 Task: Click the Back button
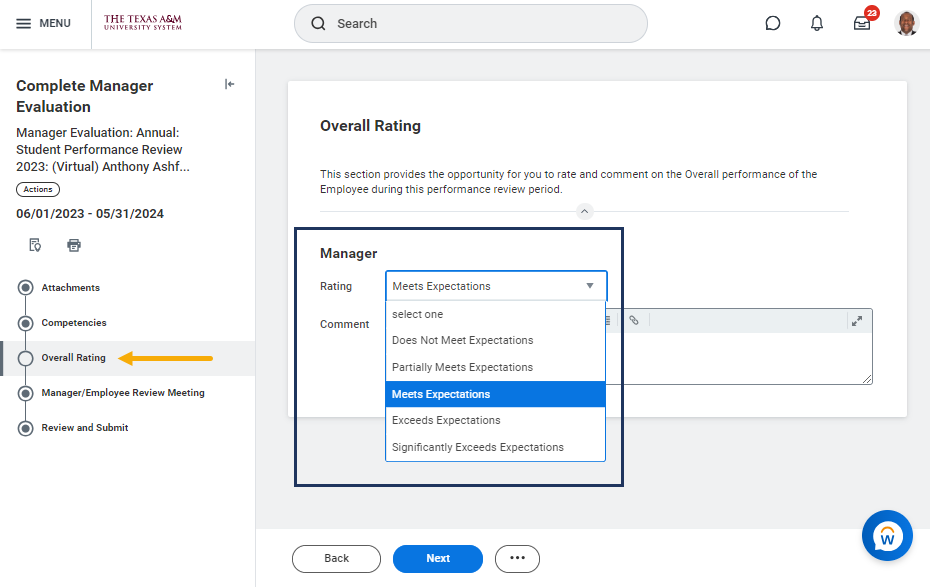[336, 558]
